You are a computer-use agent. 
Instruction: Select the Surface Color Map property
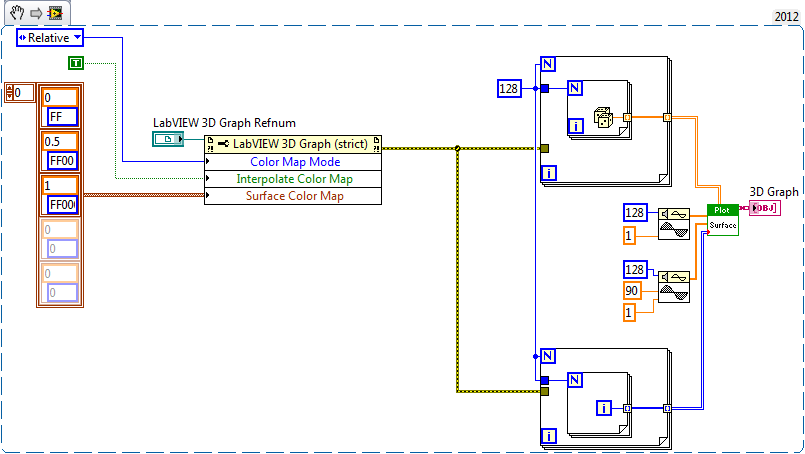[x=294, y=196]
